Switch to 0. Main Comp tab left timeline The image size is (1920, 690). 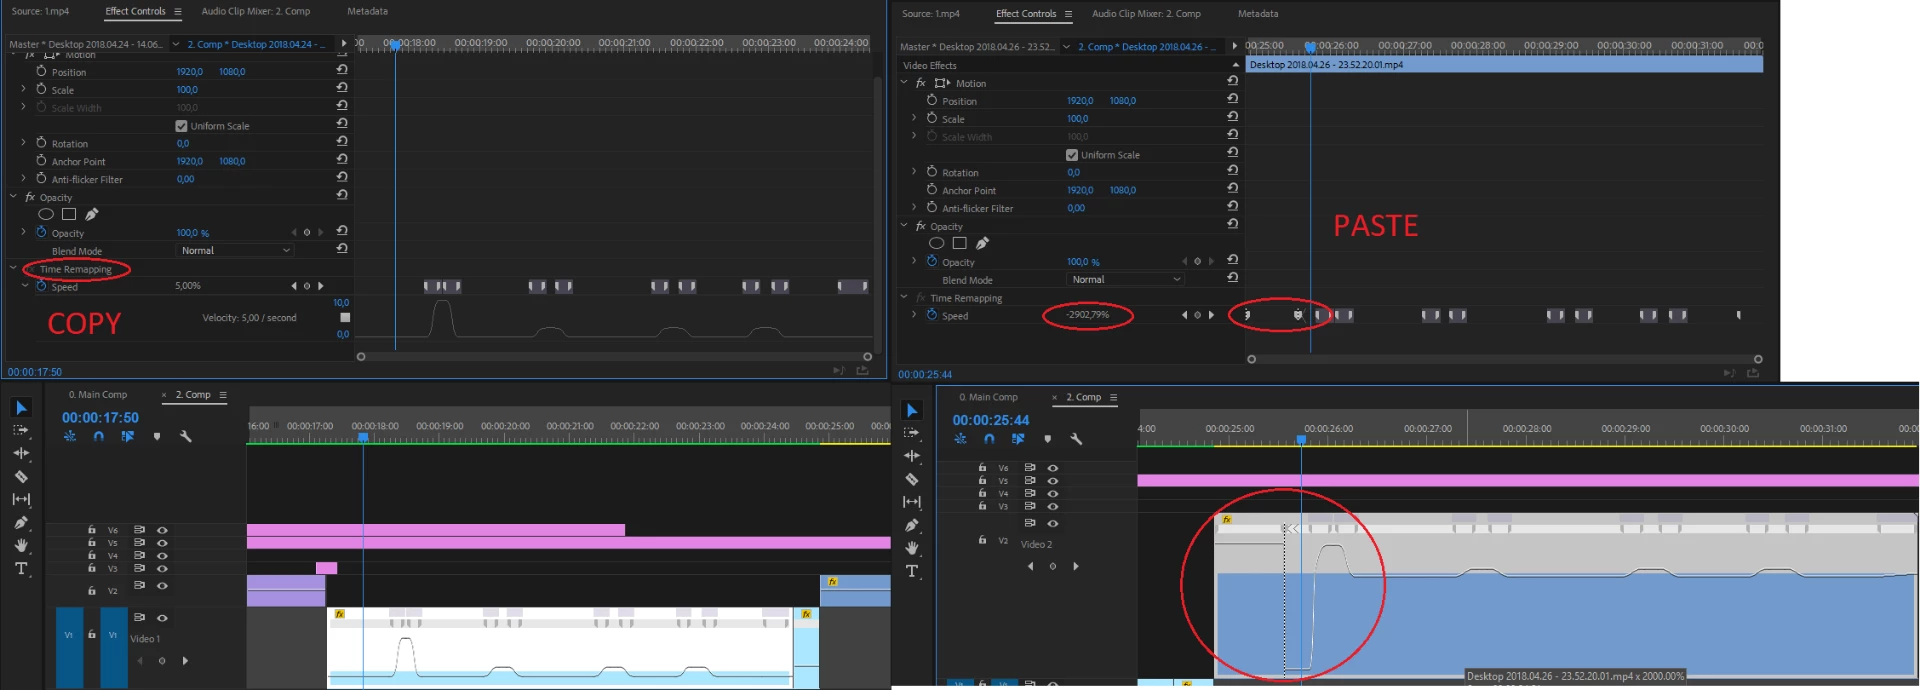click(x=98, y=394)
